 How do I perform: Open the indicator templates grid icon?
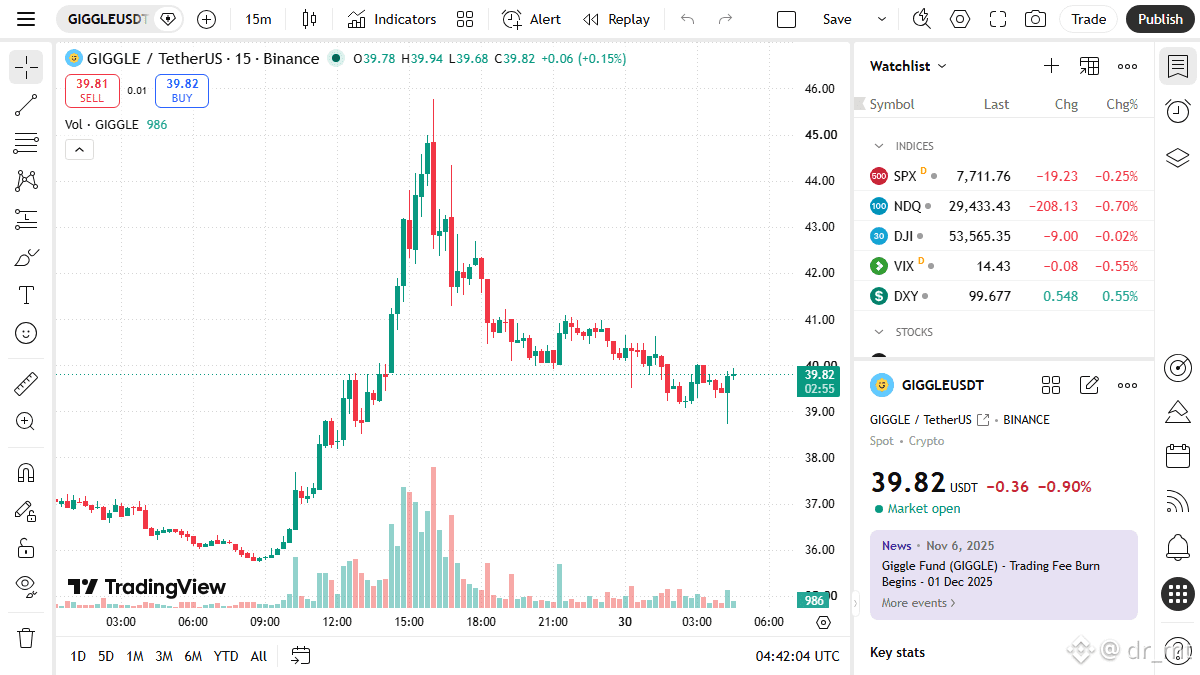[464, 19]
